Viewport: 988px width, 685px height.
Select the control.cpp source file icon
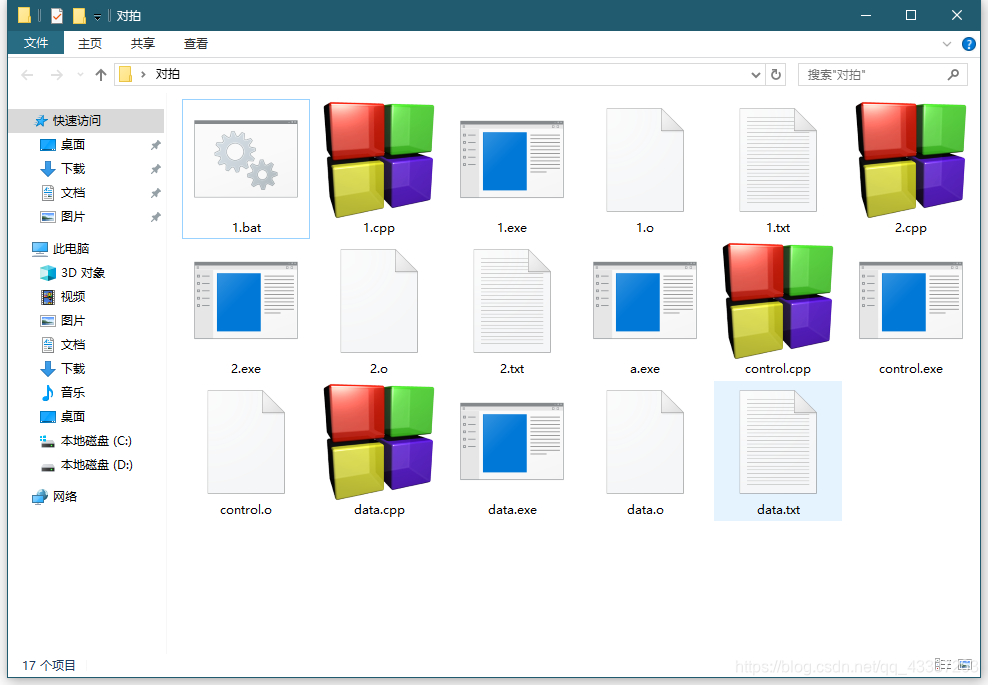pyautogui.click(x=778, y=301)
